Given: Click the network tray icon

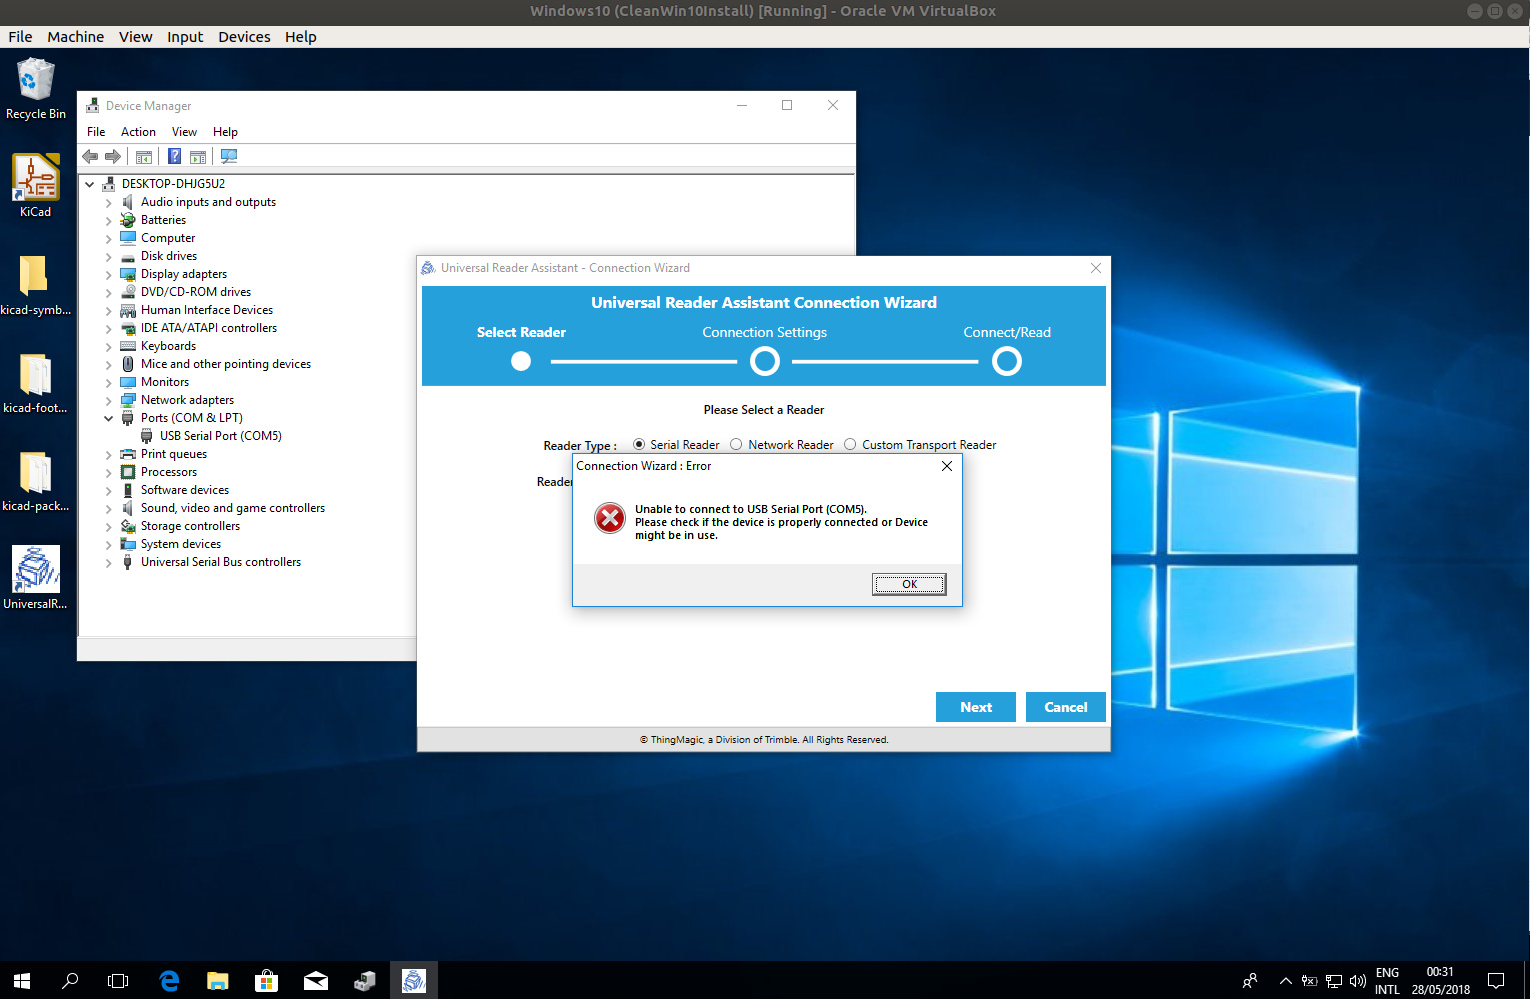Looking at the screenshot, I should coord(1334,981).
